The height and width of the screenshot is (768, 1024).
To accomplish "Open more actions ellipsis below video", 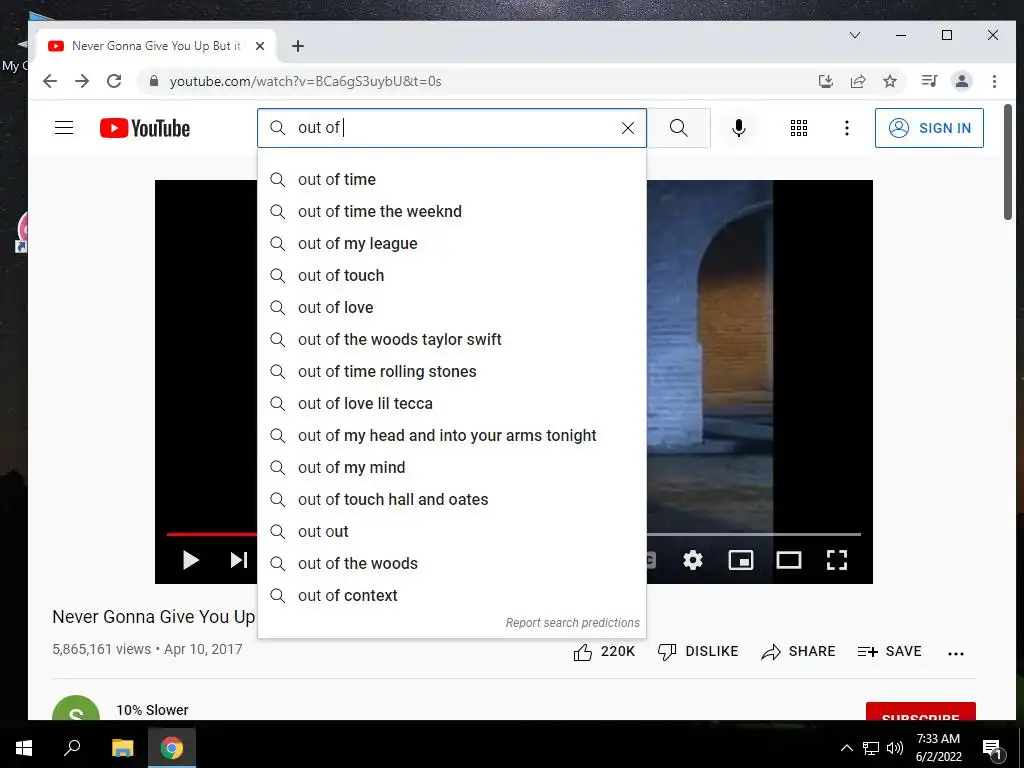I will pos(955,653).
